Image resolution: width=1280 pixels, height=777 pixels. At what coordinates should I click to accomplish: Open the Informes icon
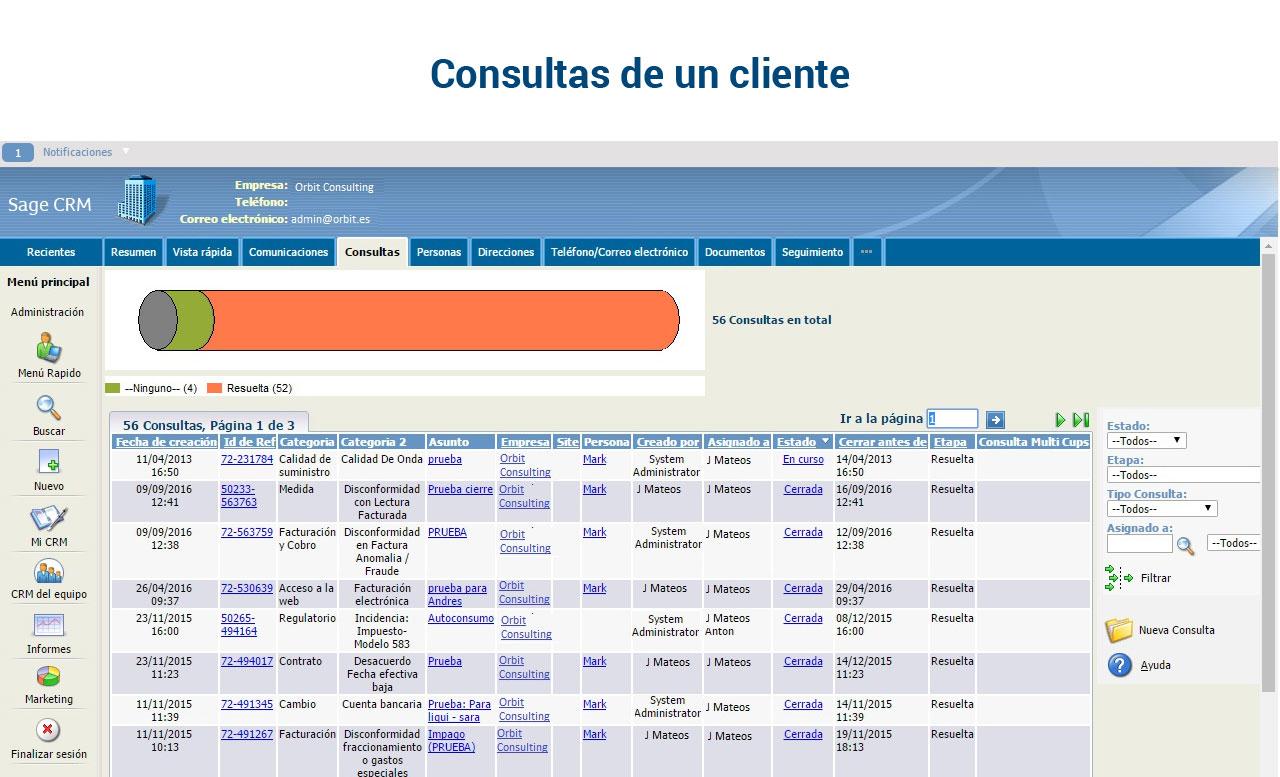(x=49, y=626)
